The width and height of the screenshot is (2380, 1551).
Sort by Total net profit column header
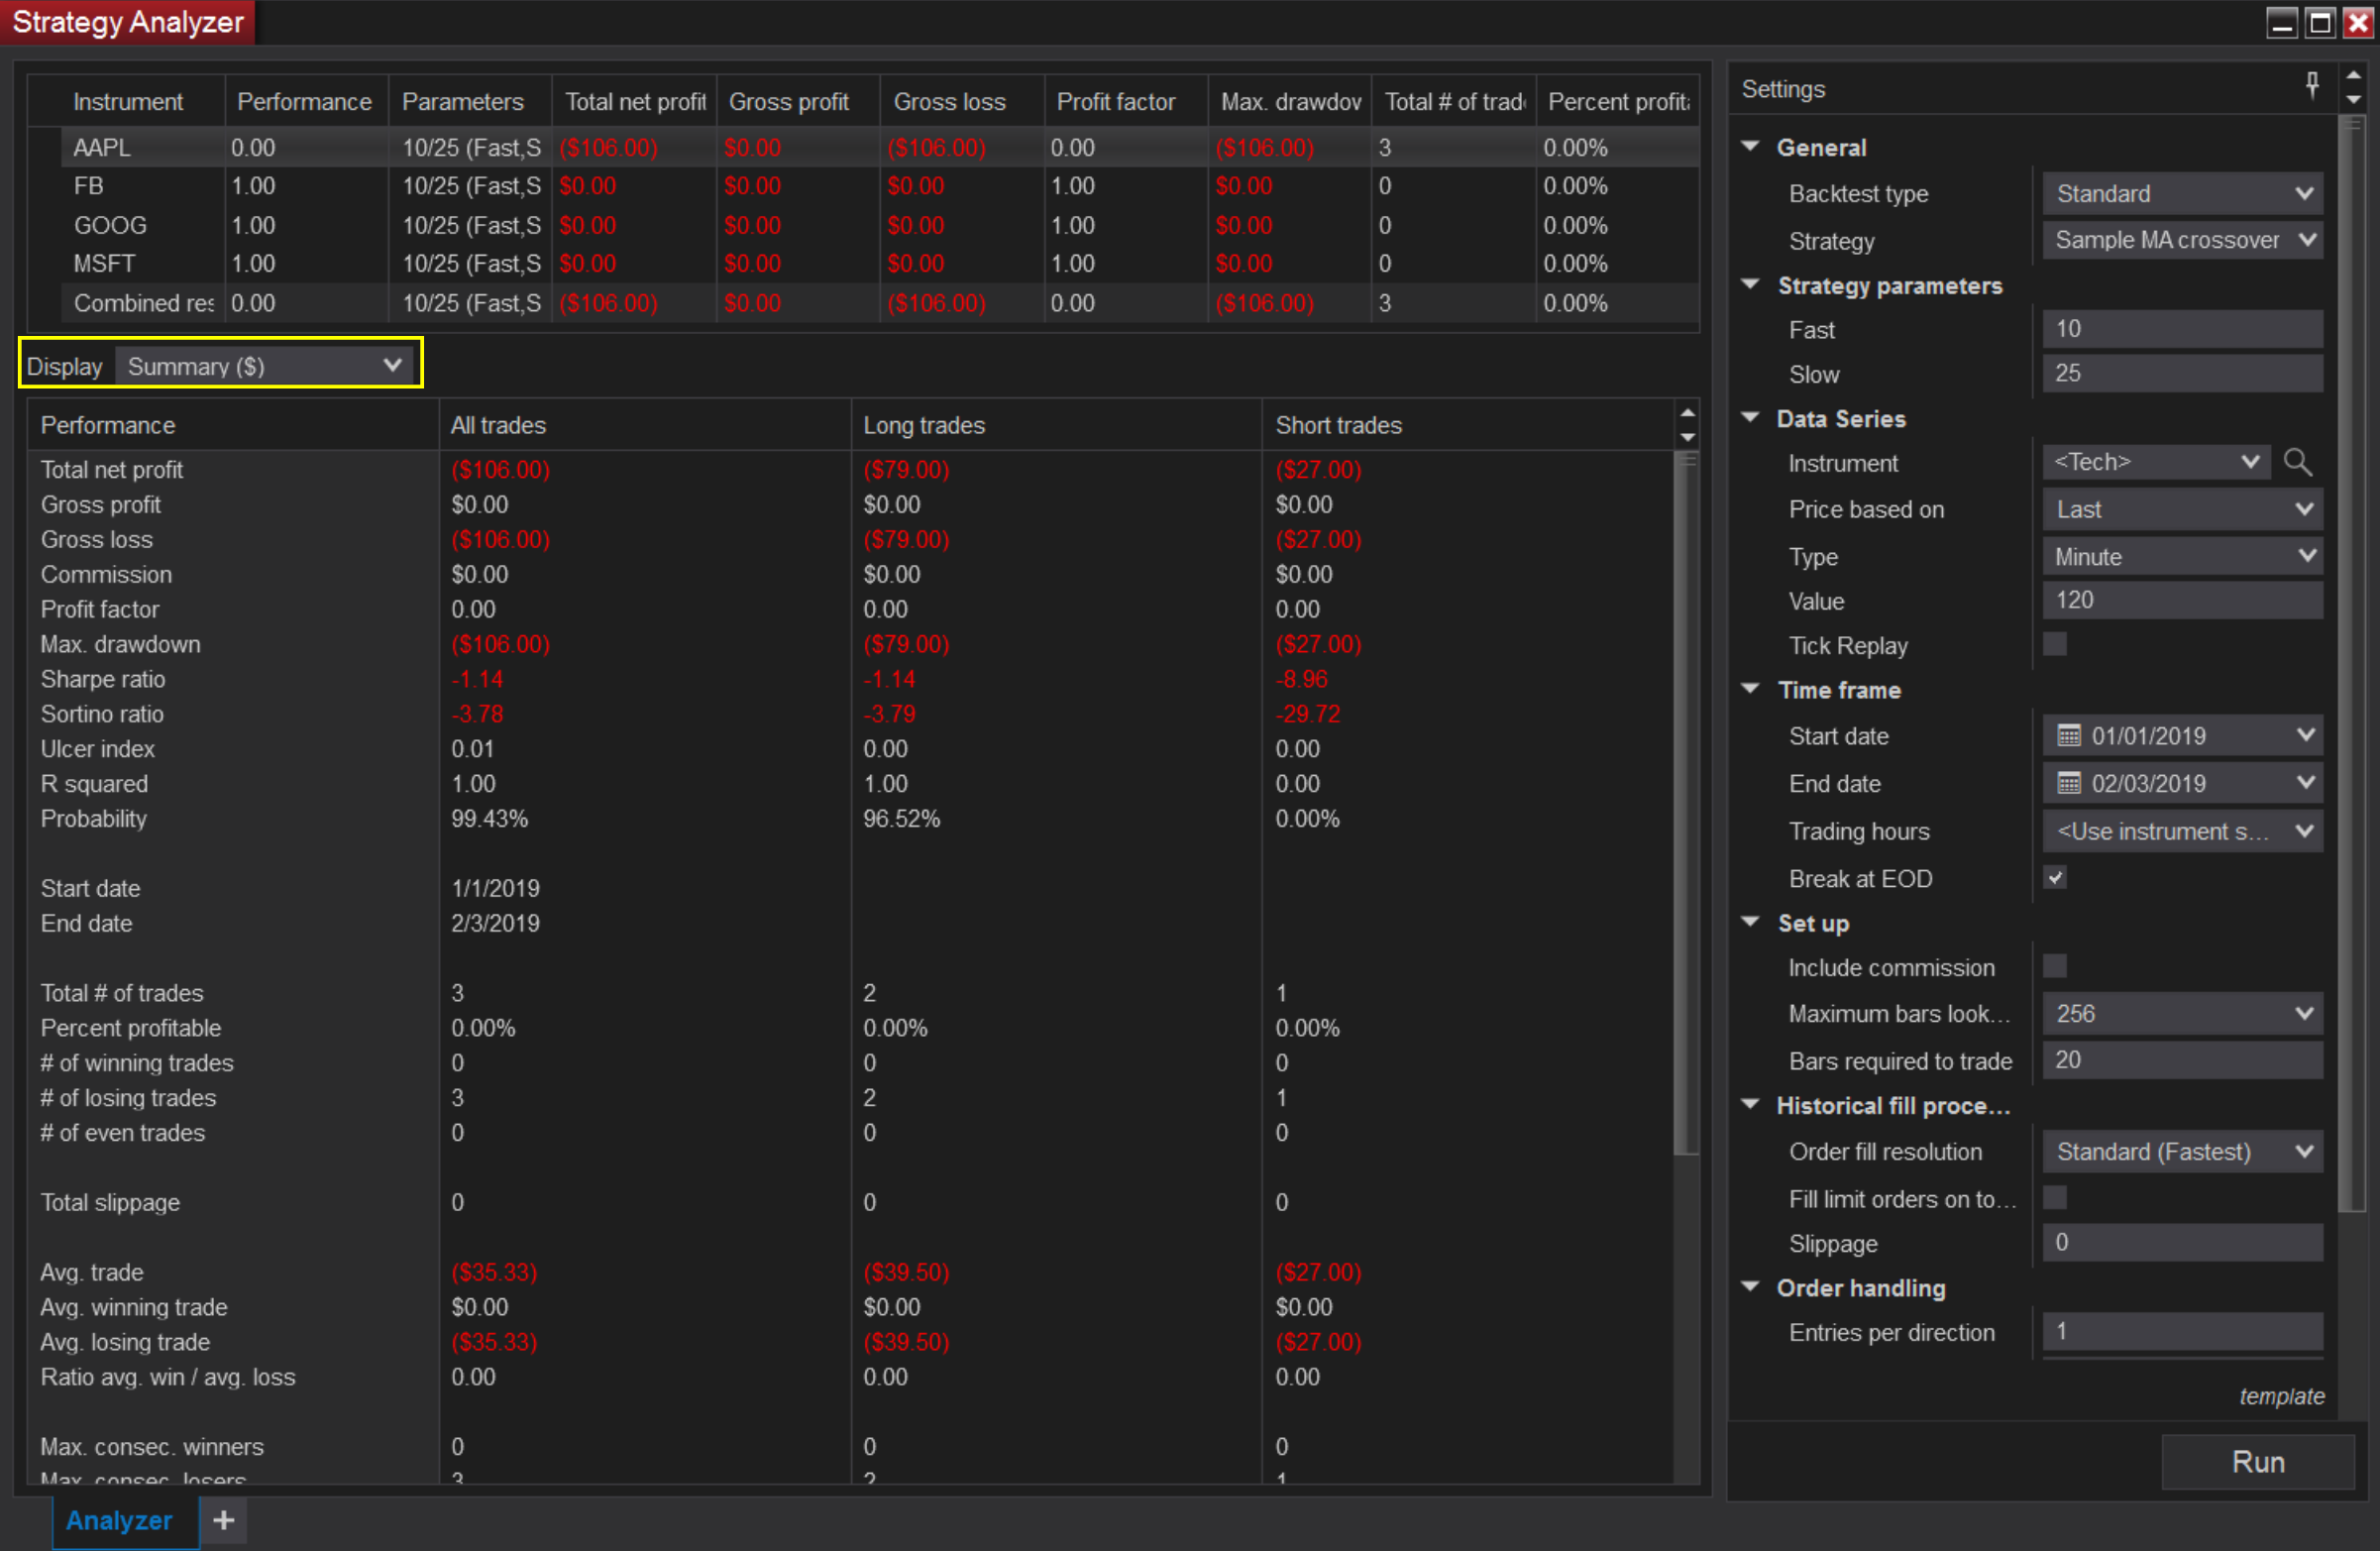point(634,102)
